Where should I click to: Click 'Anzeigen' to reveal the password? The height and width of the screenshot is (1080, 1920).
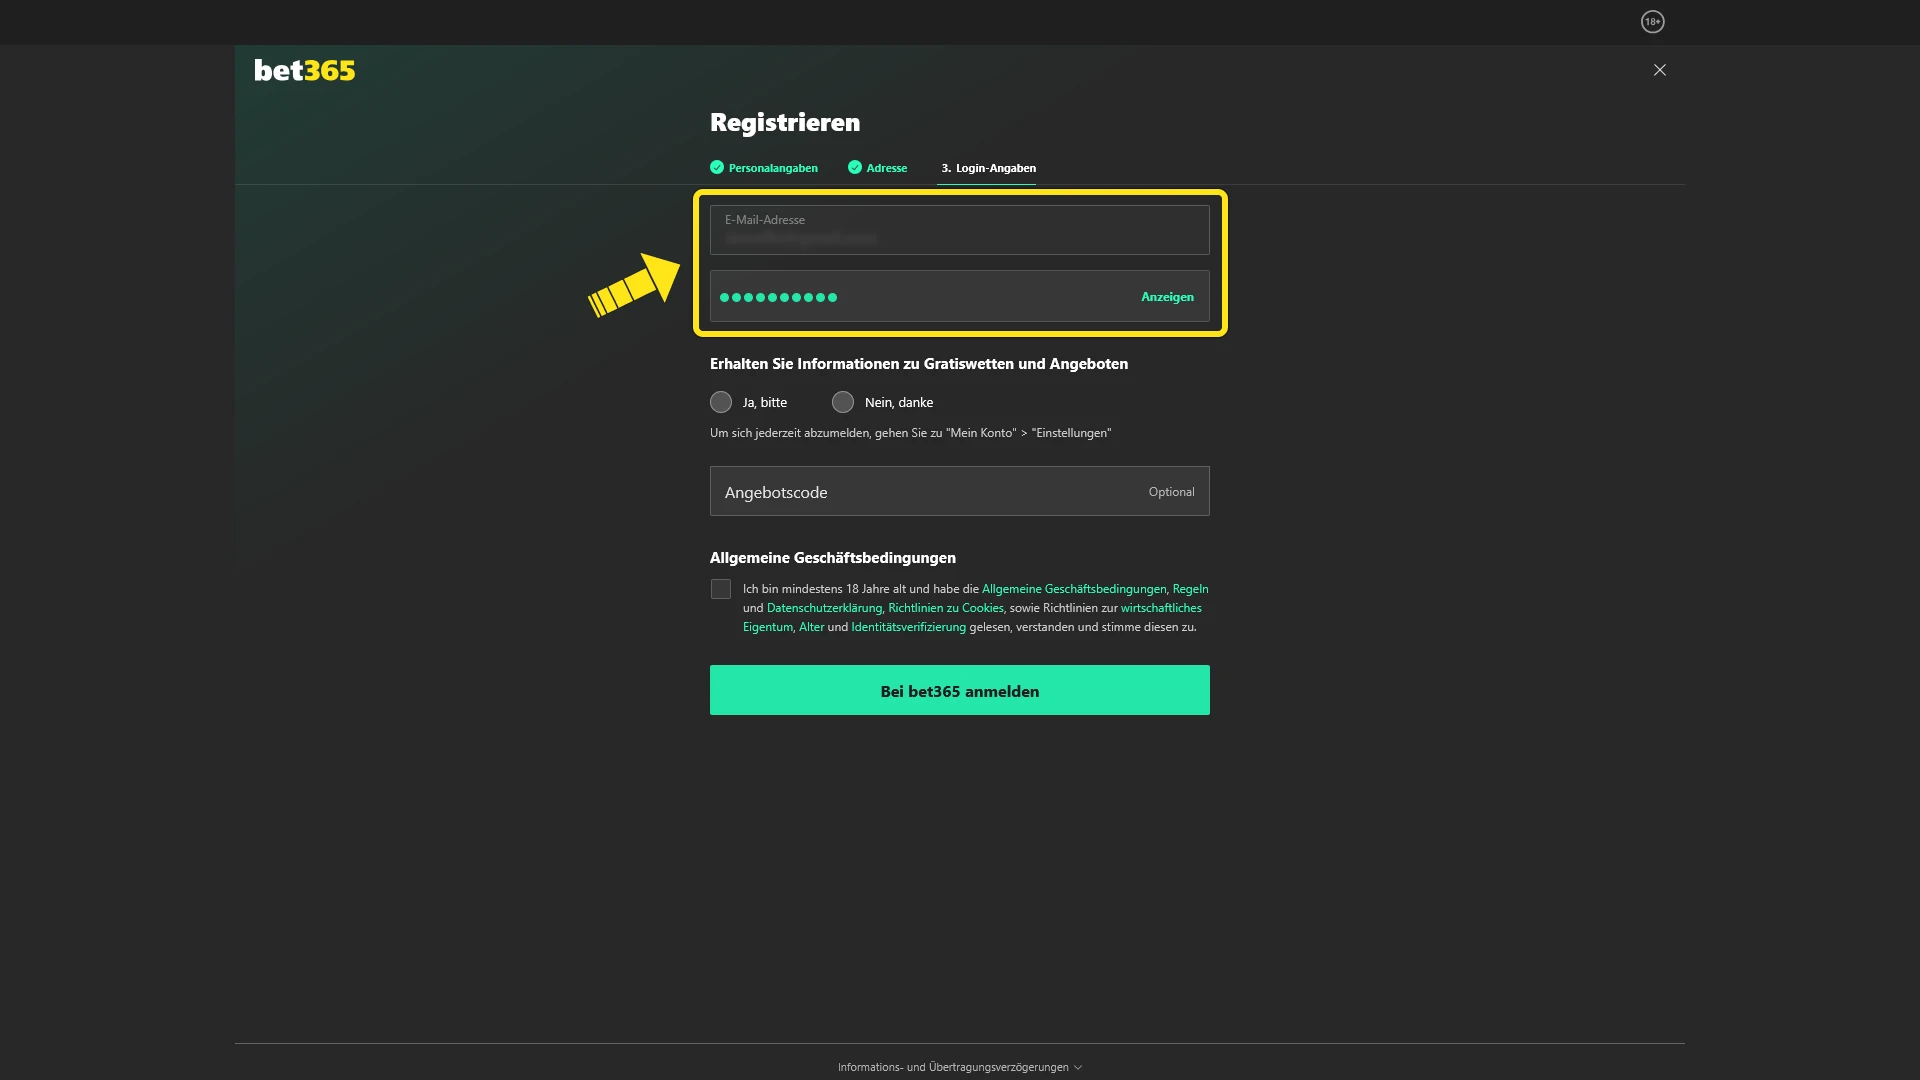pos(1167,297)
